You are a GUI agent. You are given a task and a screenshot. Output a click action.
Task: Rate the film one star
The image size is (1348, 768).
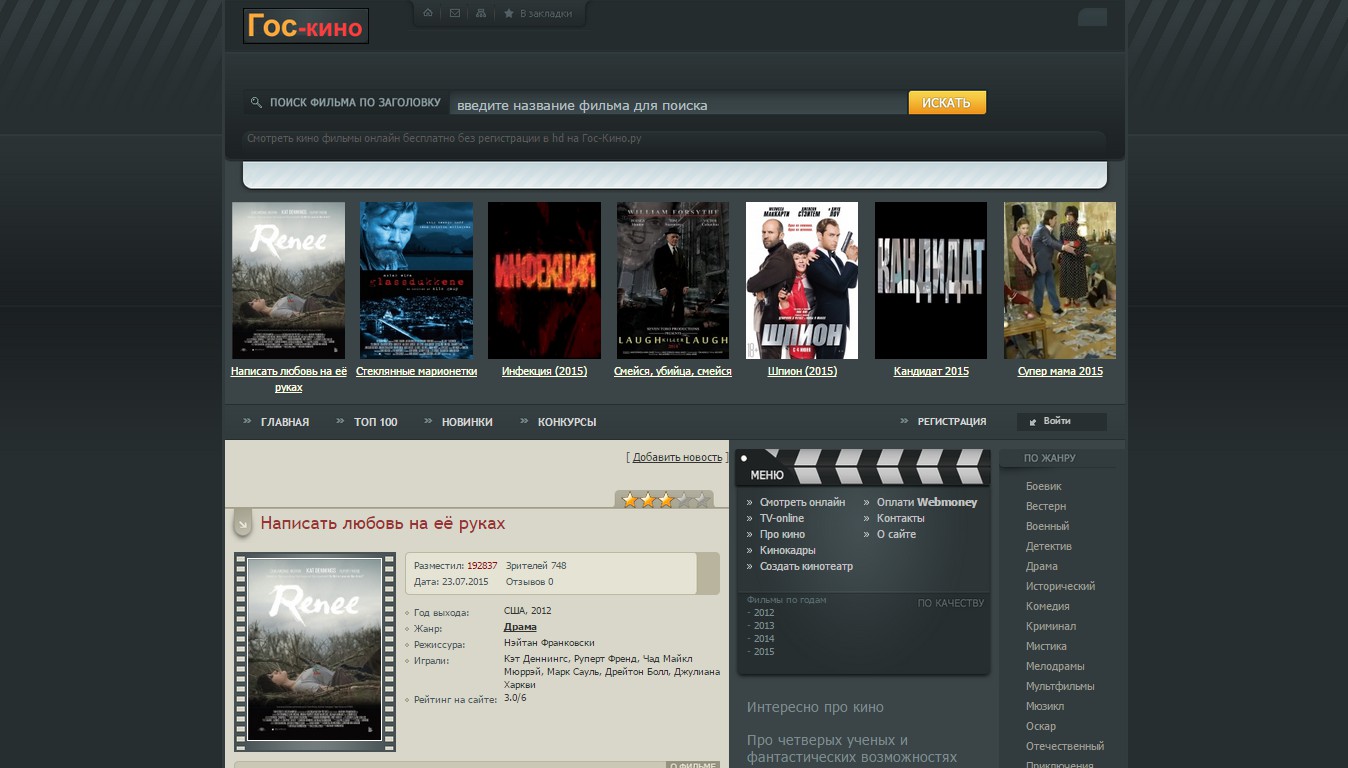click(630, 500)
